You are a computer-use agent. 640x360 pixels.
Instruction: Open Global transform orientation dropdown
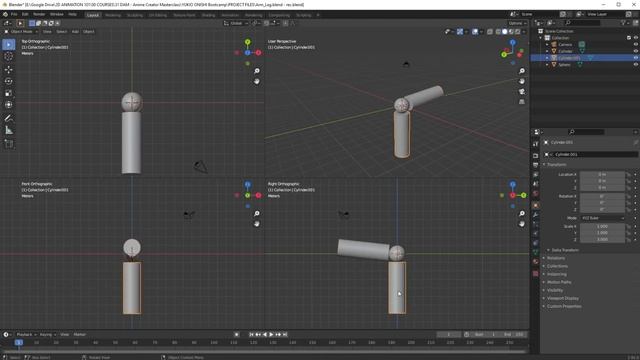(236, 23)
